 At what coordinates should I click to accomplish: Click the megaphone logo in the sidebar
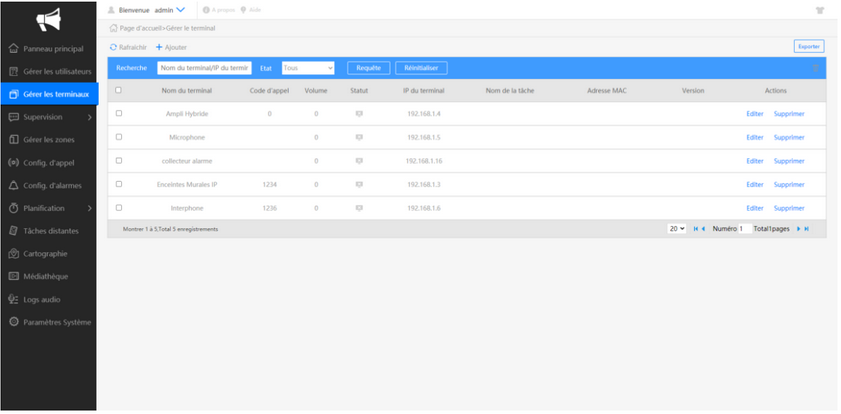[x=48, y=20]
